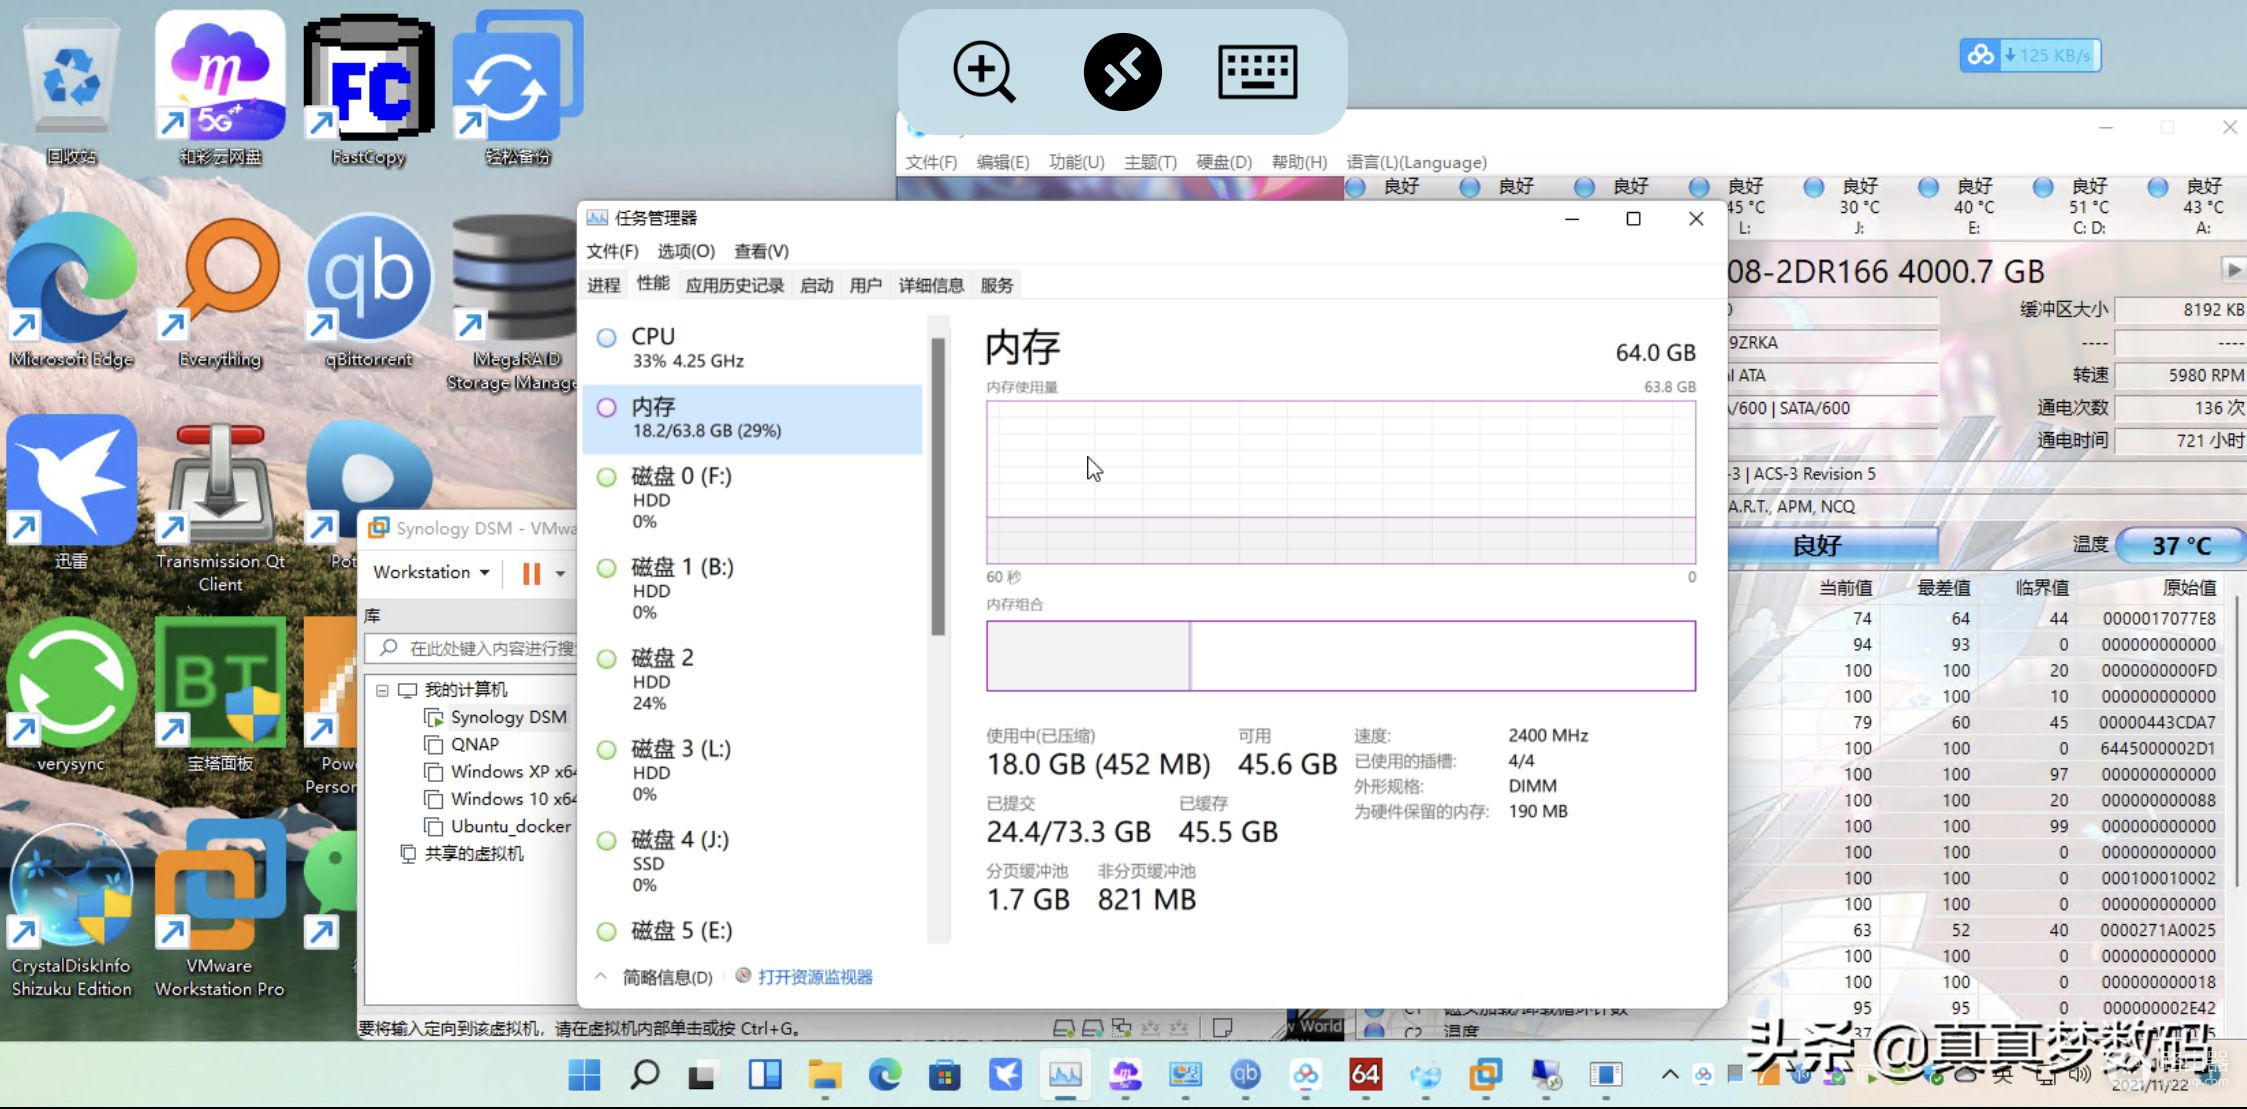Click the Windows Start button on taskbar
This screenshot has width=2247, height=1109.
pyautogui.click(x=584, y=1075)
